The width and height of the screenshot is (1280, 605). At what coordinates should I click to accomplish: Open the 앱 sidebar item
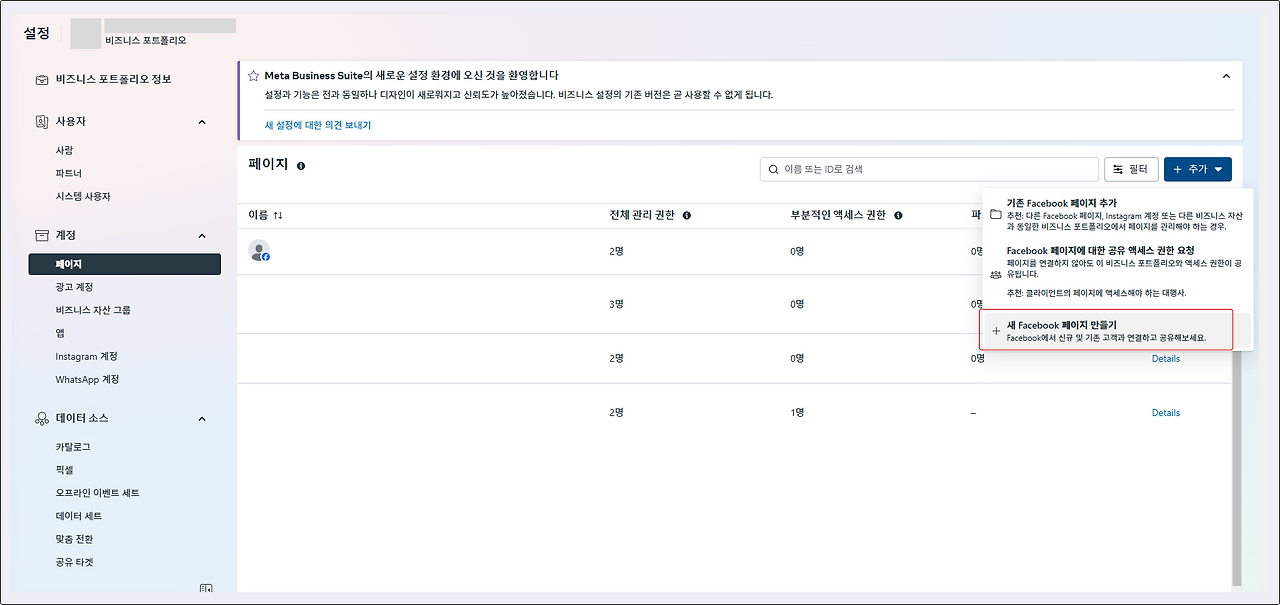[60, 334]
